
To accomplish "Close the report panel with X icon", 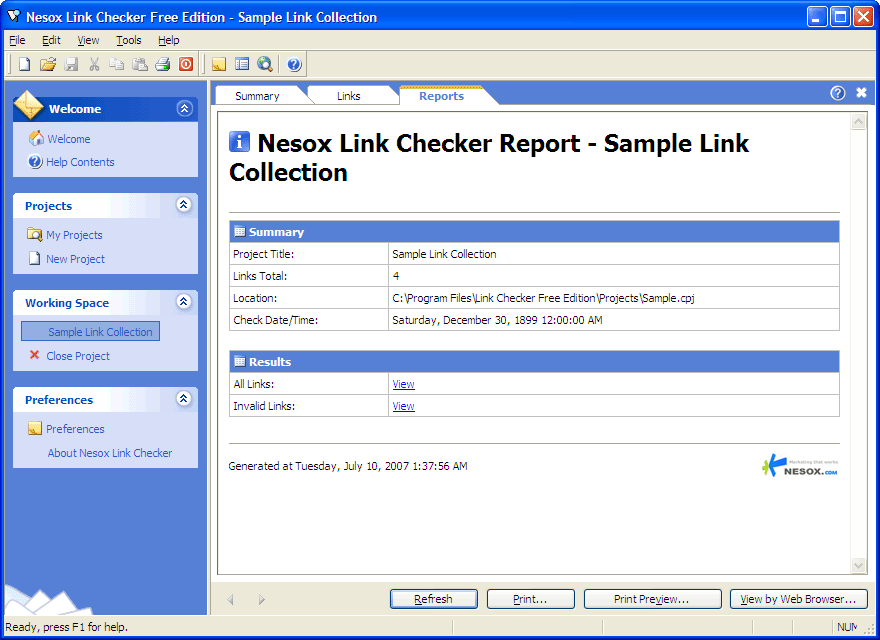I will coord(861,93).
